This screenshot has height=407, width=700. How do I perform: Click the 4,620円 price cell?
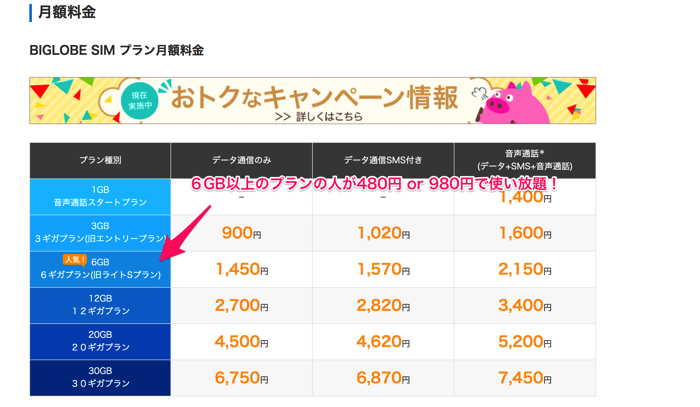[383, 341]
